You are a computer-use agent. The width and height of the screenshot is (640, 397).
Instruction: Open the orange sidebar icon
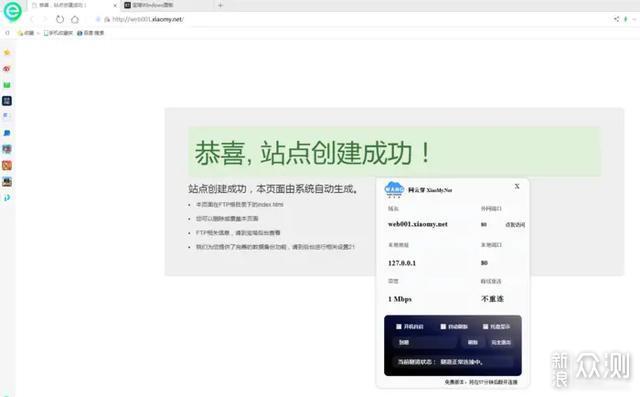coord(7,166)
